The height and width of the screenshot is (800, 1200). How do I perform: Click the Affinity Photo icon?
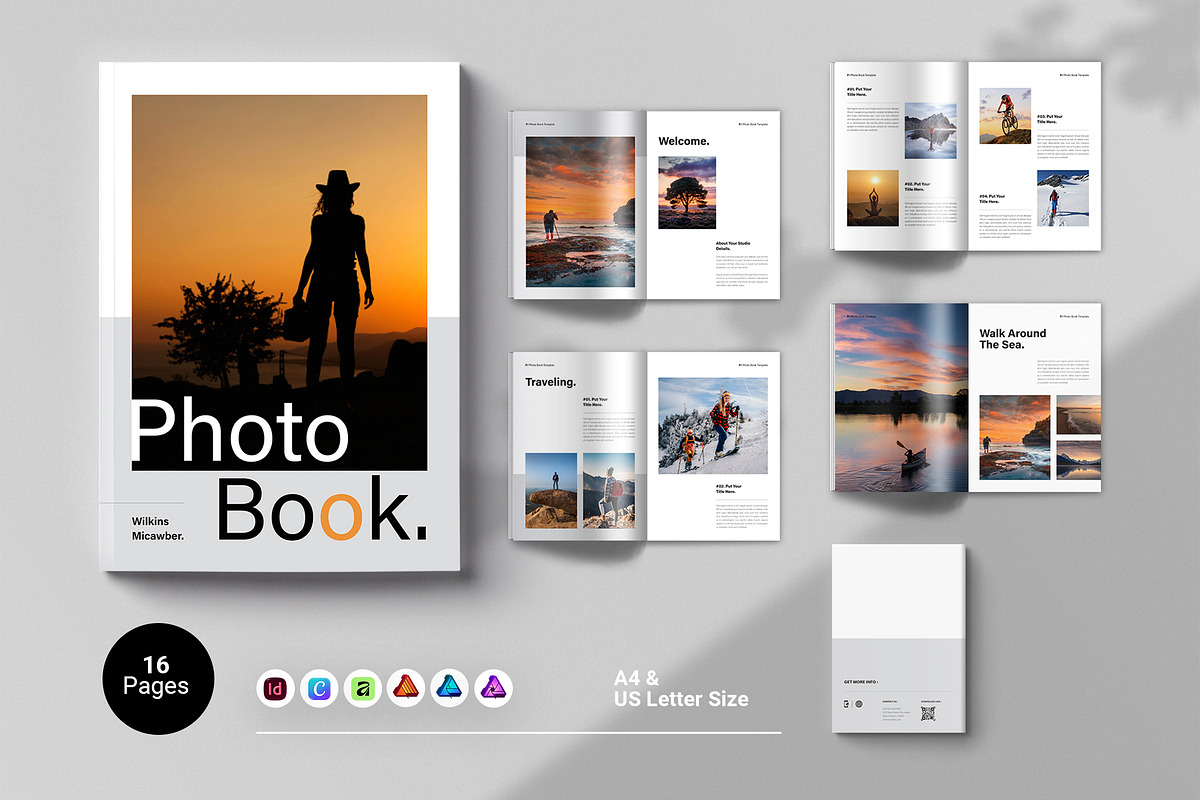493,688
